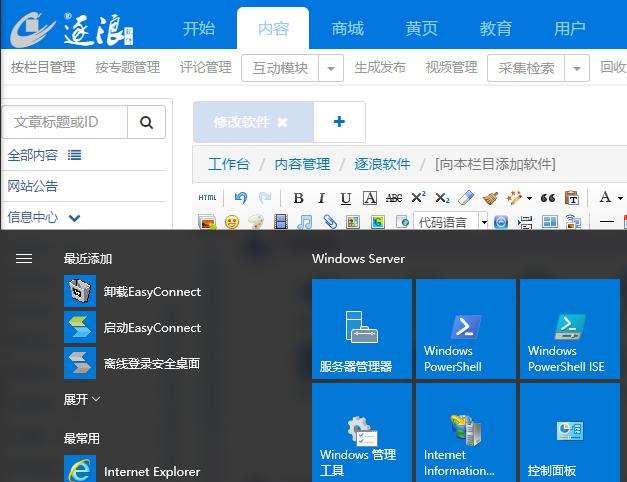This screenshot has width=627, height=482.
Task: Click the eraser clear-format icon
Action: tap(466, 197)
